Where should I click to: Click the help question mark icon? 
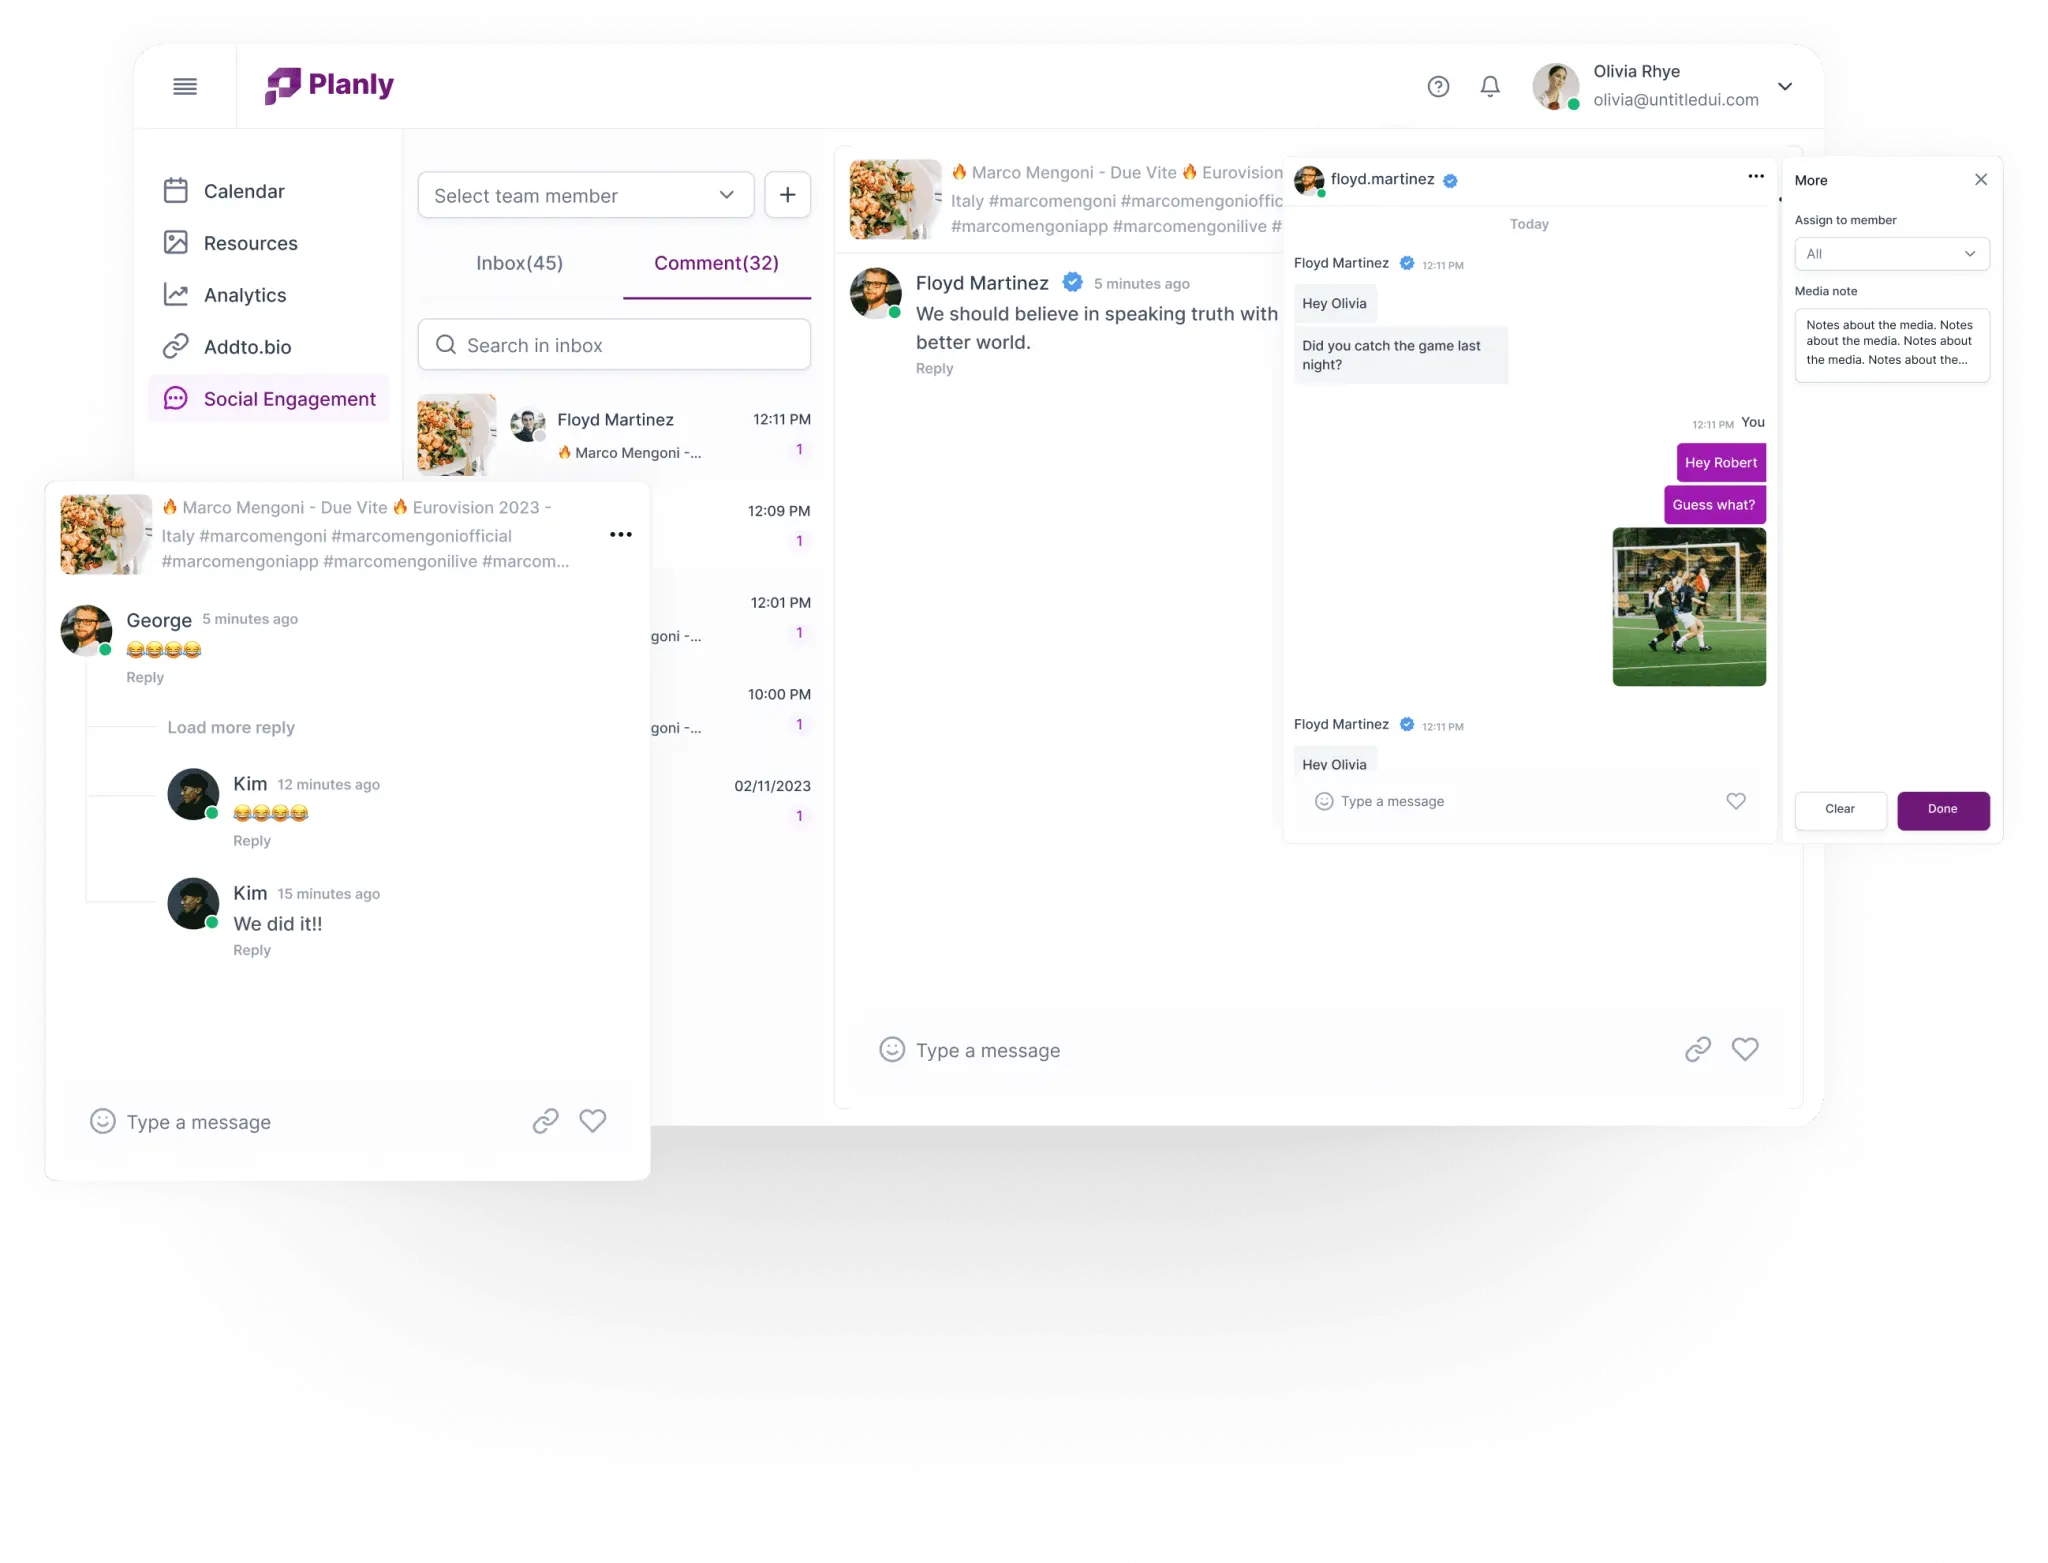pos(1439,85)
